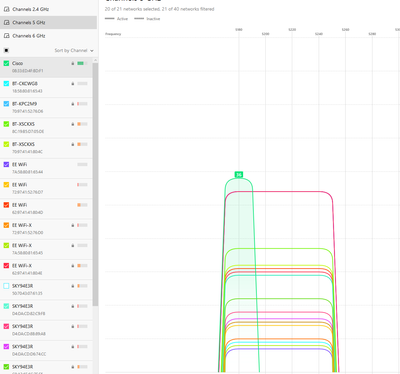Click lock icon on EE WiFi-X 7A:58 row
400x374 pixels.
pyautogui.click(x=73, y=245)
